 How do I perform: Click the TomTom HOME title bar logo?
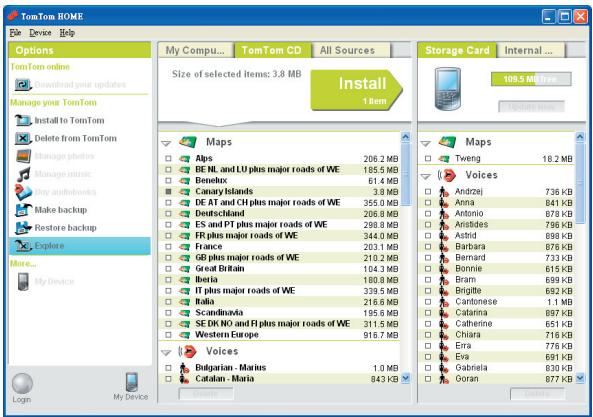coord(13,16)
